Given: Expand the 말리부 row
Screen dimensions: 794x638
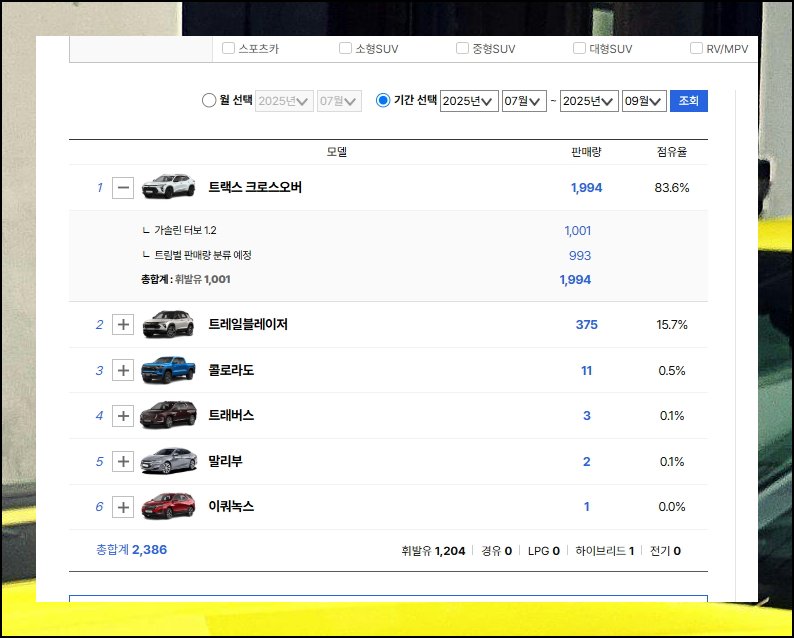Looking at the screenshot, I should (x=123, y=461).
